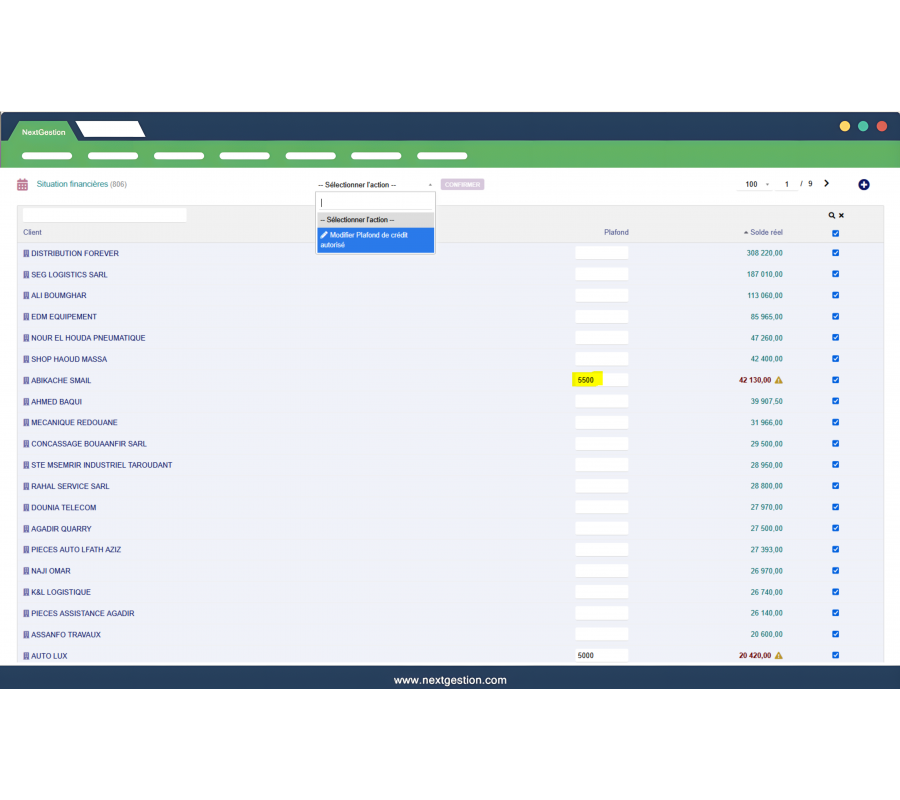
Task: Open the ABIKACHE SMAIL client link
Action: click(61, 380)
